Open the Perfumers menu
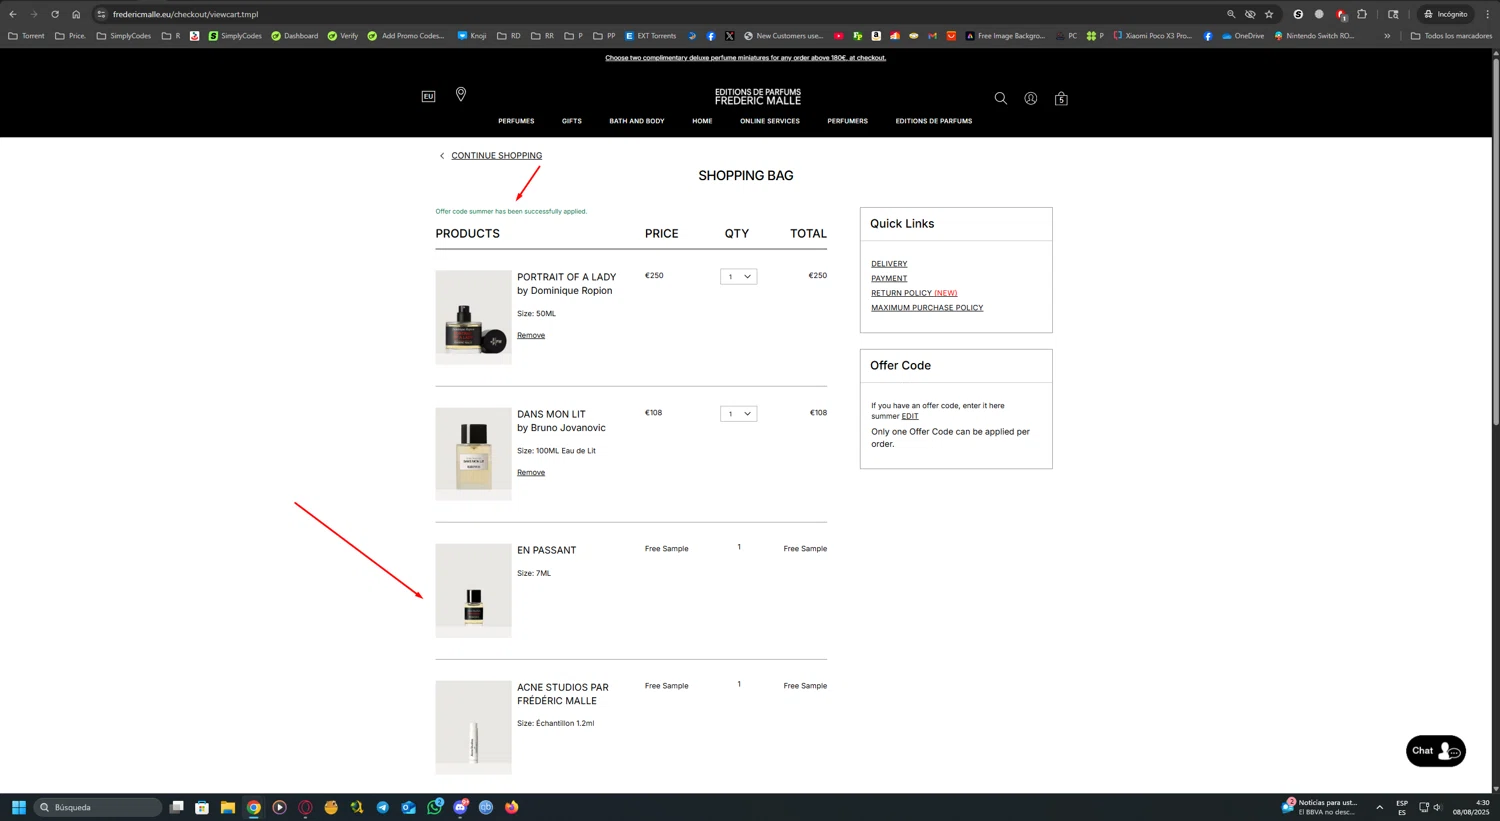Image resolution: width=1500 pixels, height=821 pixels. pos(847,121)
